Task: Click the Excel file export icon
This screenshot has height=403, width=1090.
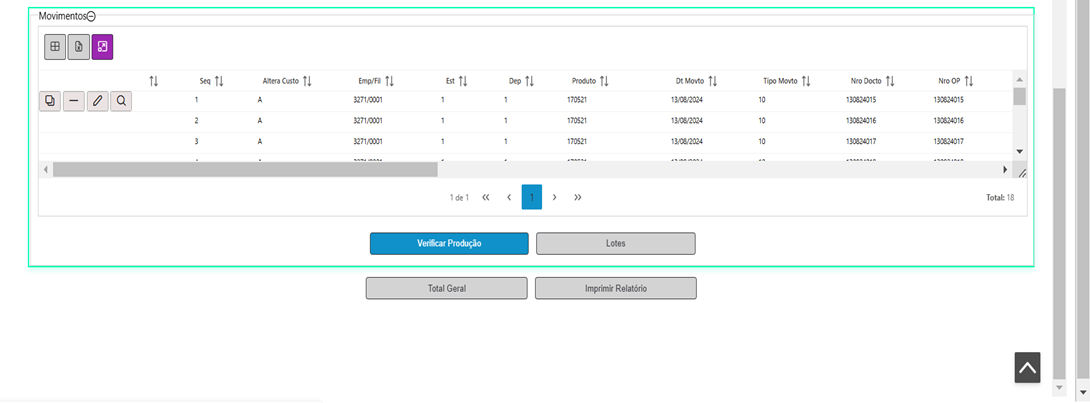Action: point(79,47)
